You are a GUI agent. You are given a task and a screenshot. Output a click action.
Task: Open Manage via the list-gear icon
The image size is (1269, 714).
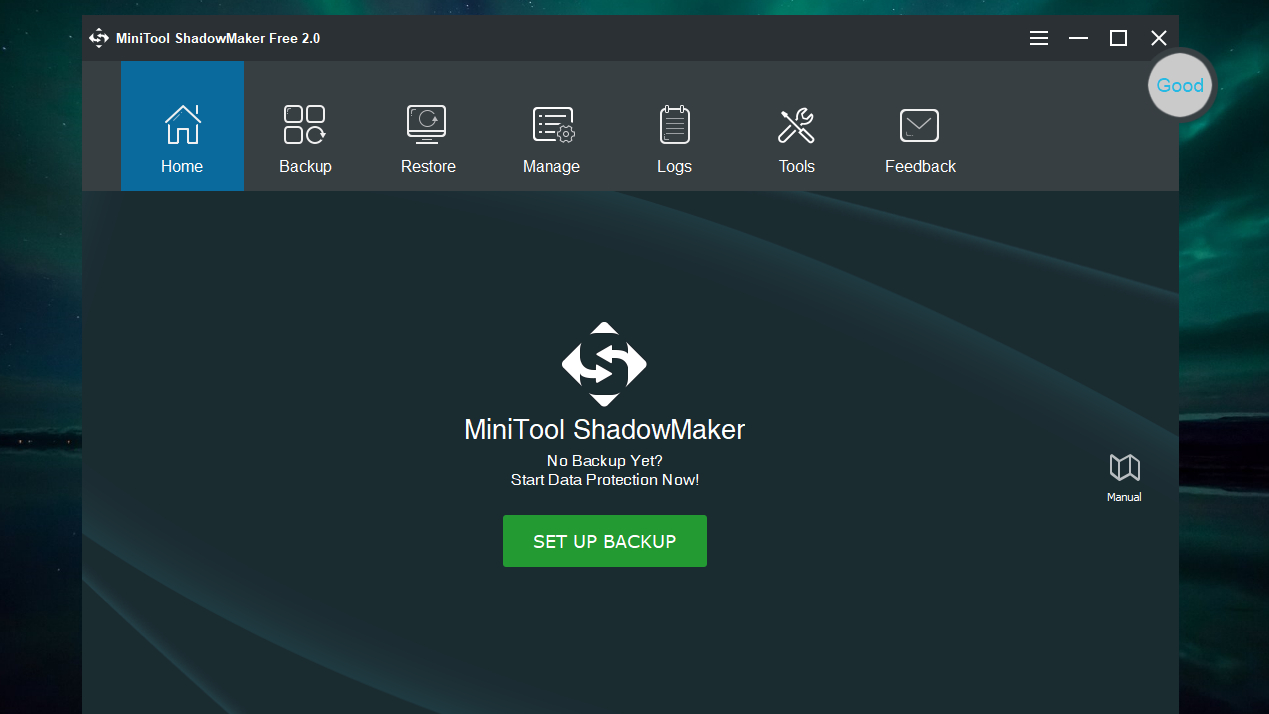click(x=552, y=125)
